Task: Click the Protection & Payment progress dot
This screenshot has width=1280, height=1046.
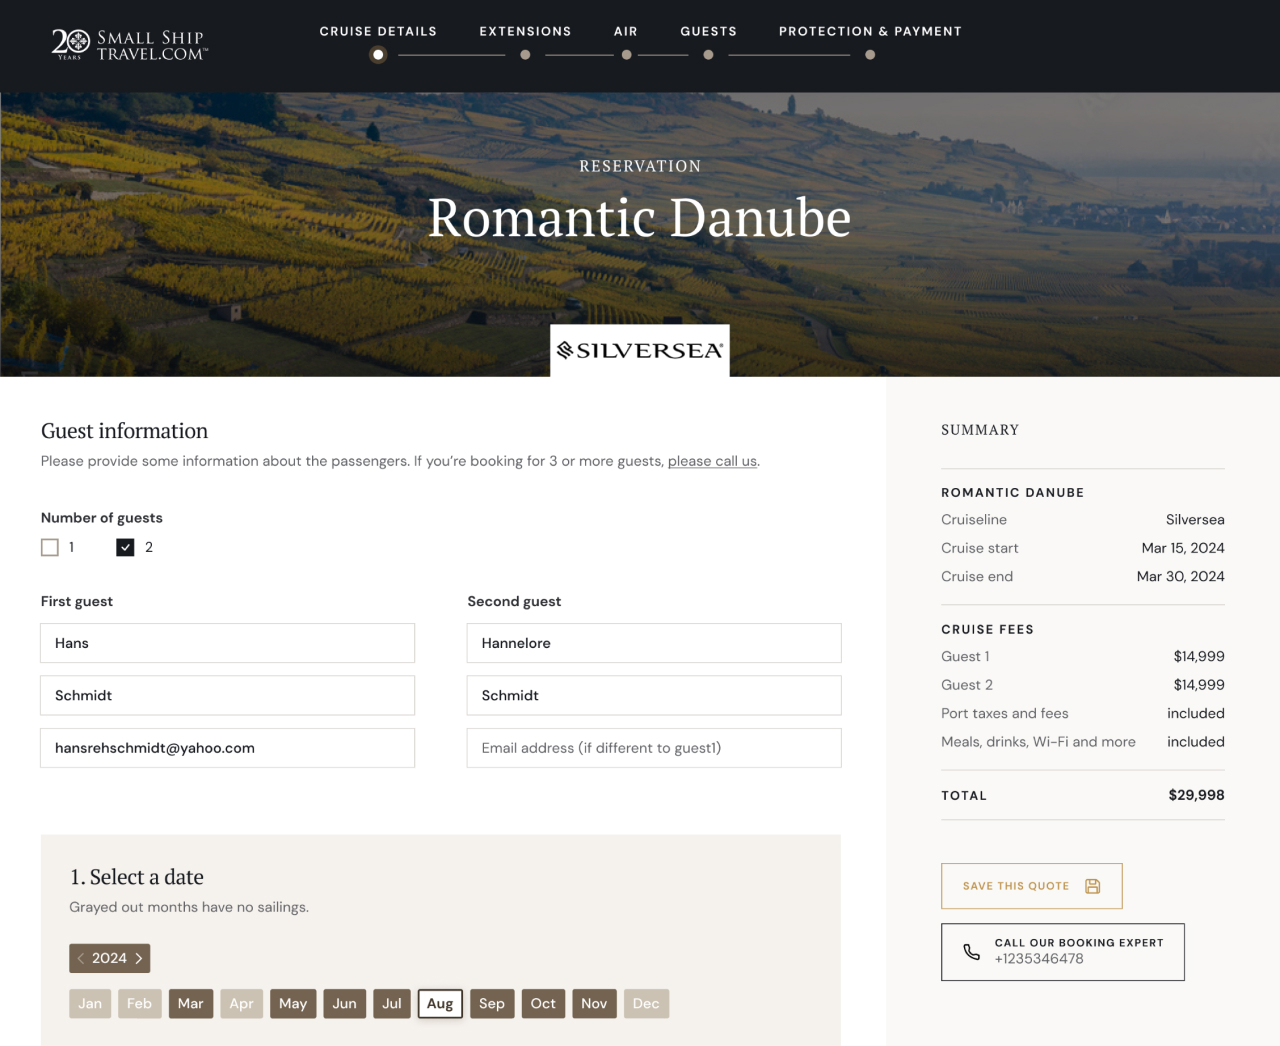Action: (870, 55)
